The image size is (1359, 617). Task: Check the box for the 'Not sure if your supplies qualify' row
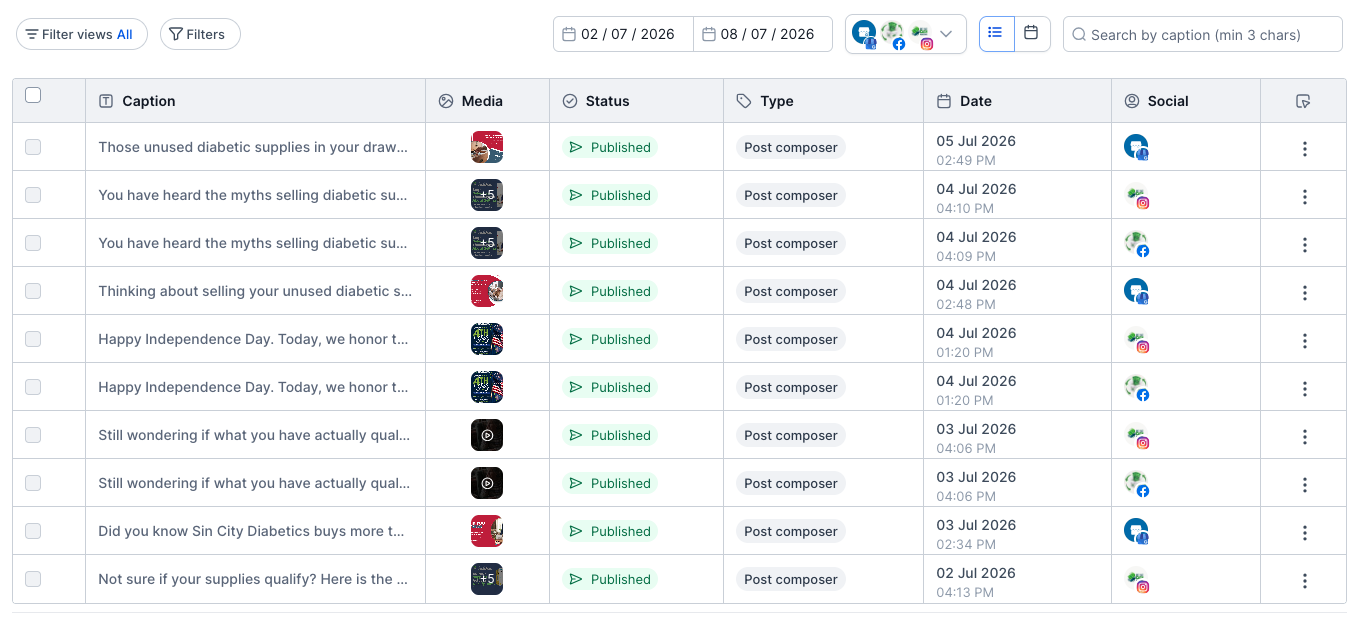(x=33, y=579)
